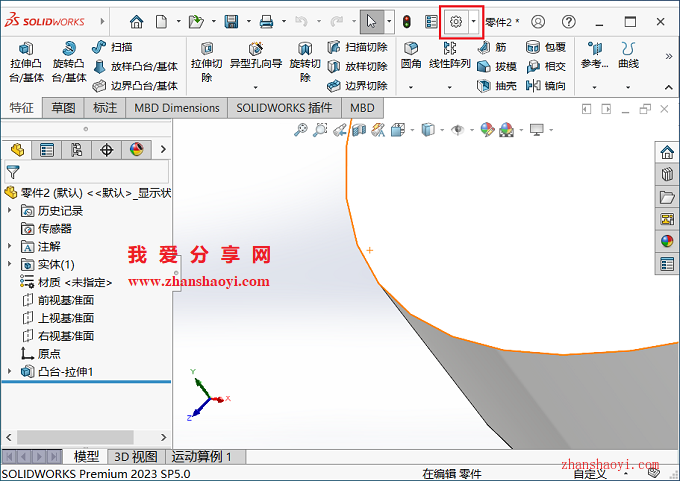The image size is (680, 481).
Task: Open the user login account icon
Action: click(x=538, y=21)
